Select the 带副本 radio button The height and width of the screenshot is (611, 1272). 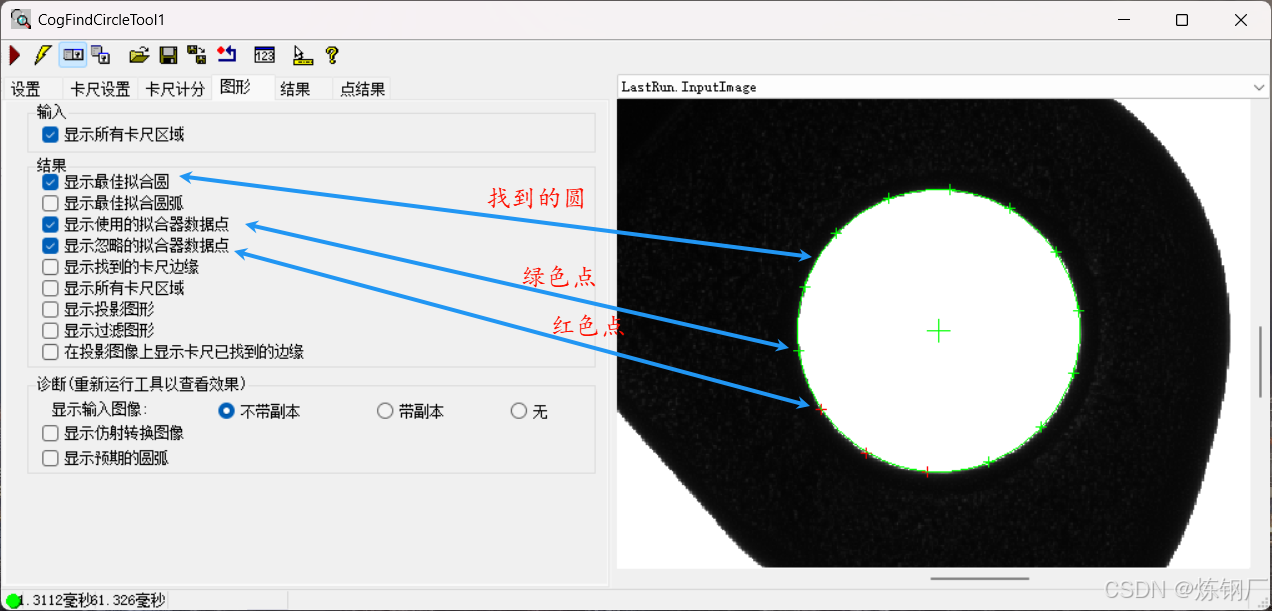click(x=385, y=410)
